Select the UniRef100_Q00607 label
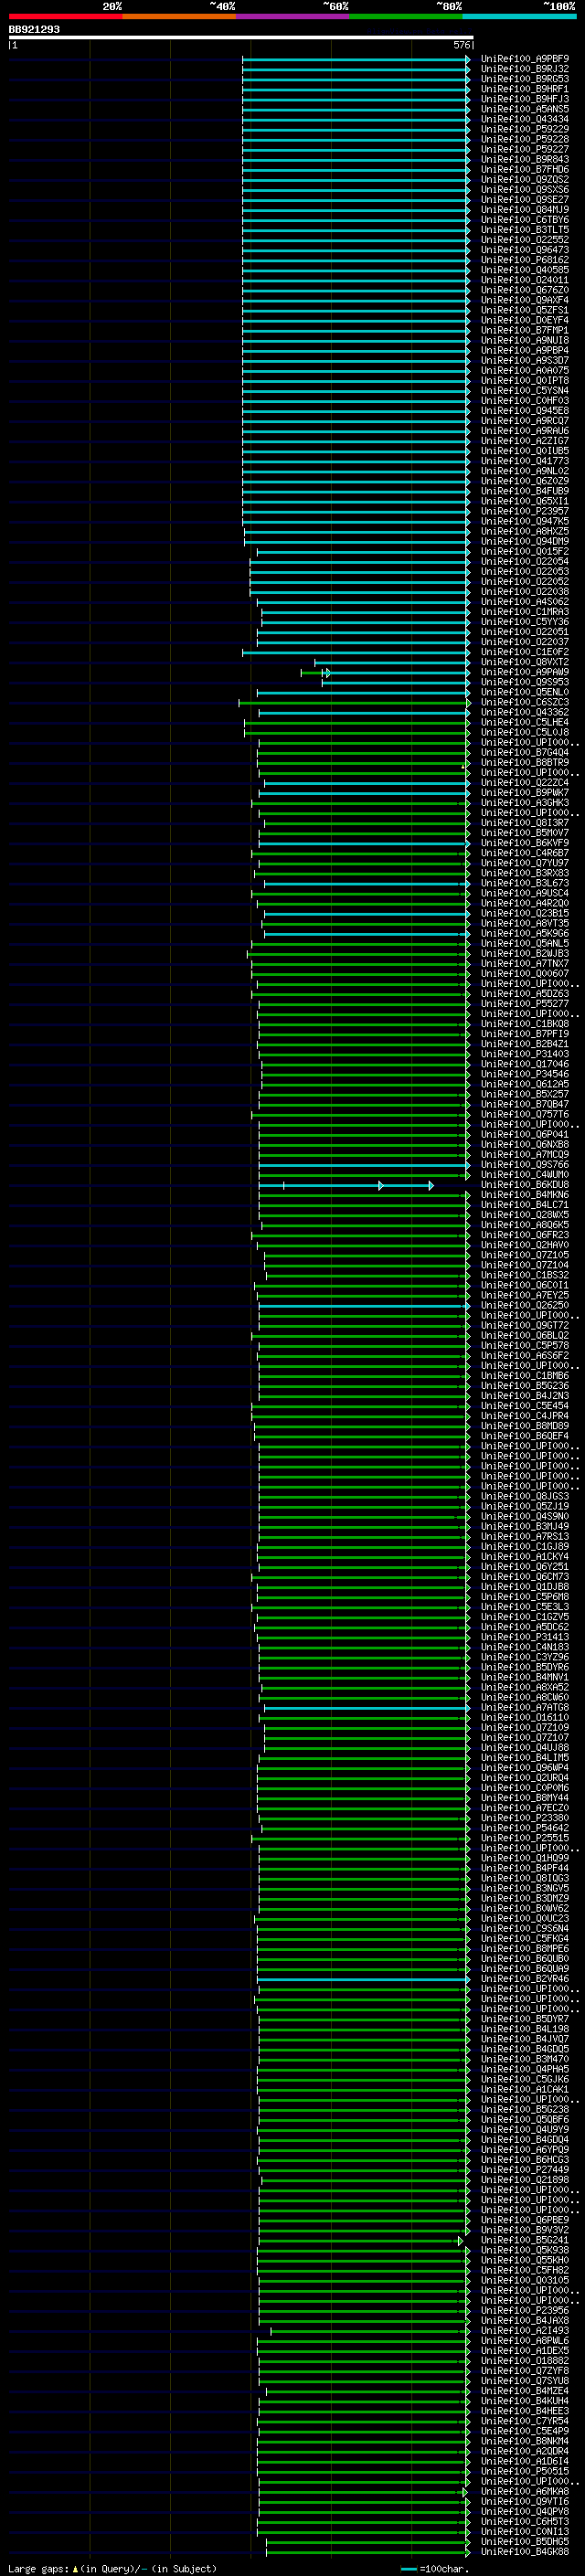The height and width of the screenshot is (2576, 585). pos(525,973)
